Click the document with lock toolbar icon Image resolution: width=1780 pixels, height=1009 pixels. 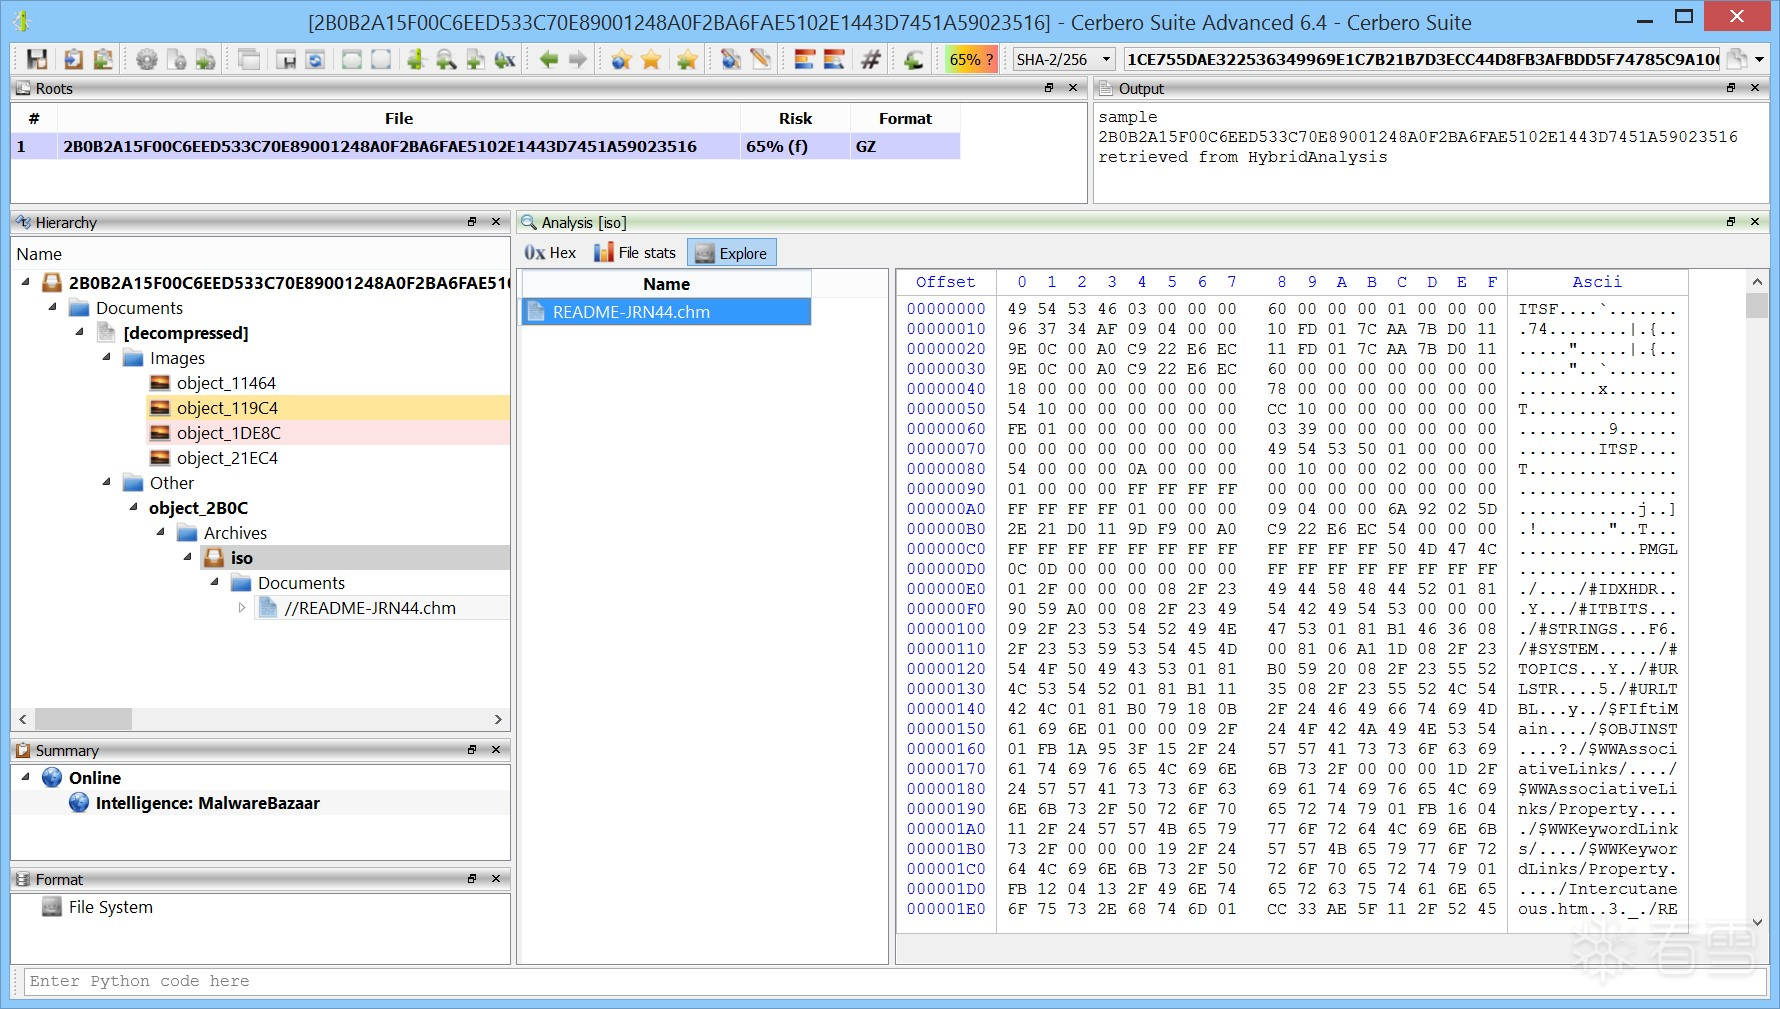177,59
